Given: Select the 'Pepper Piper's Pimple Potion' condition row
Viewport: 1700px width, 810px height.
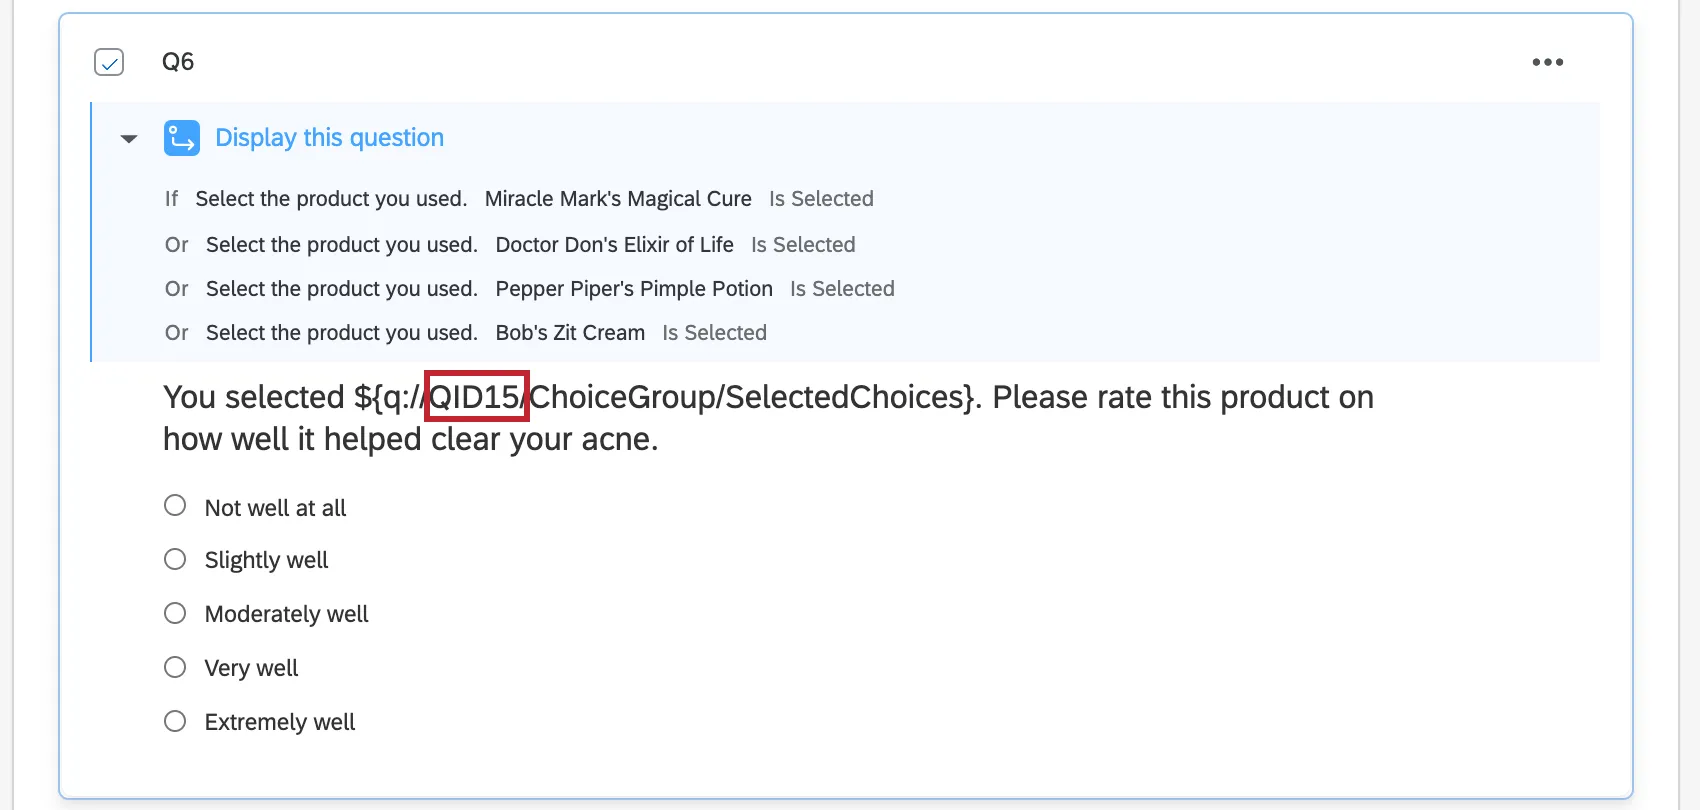Looking at the screenshot, I should click(634, 288).
